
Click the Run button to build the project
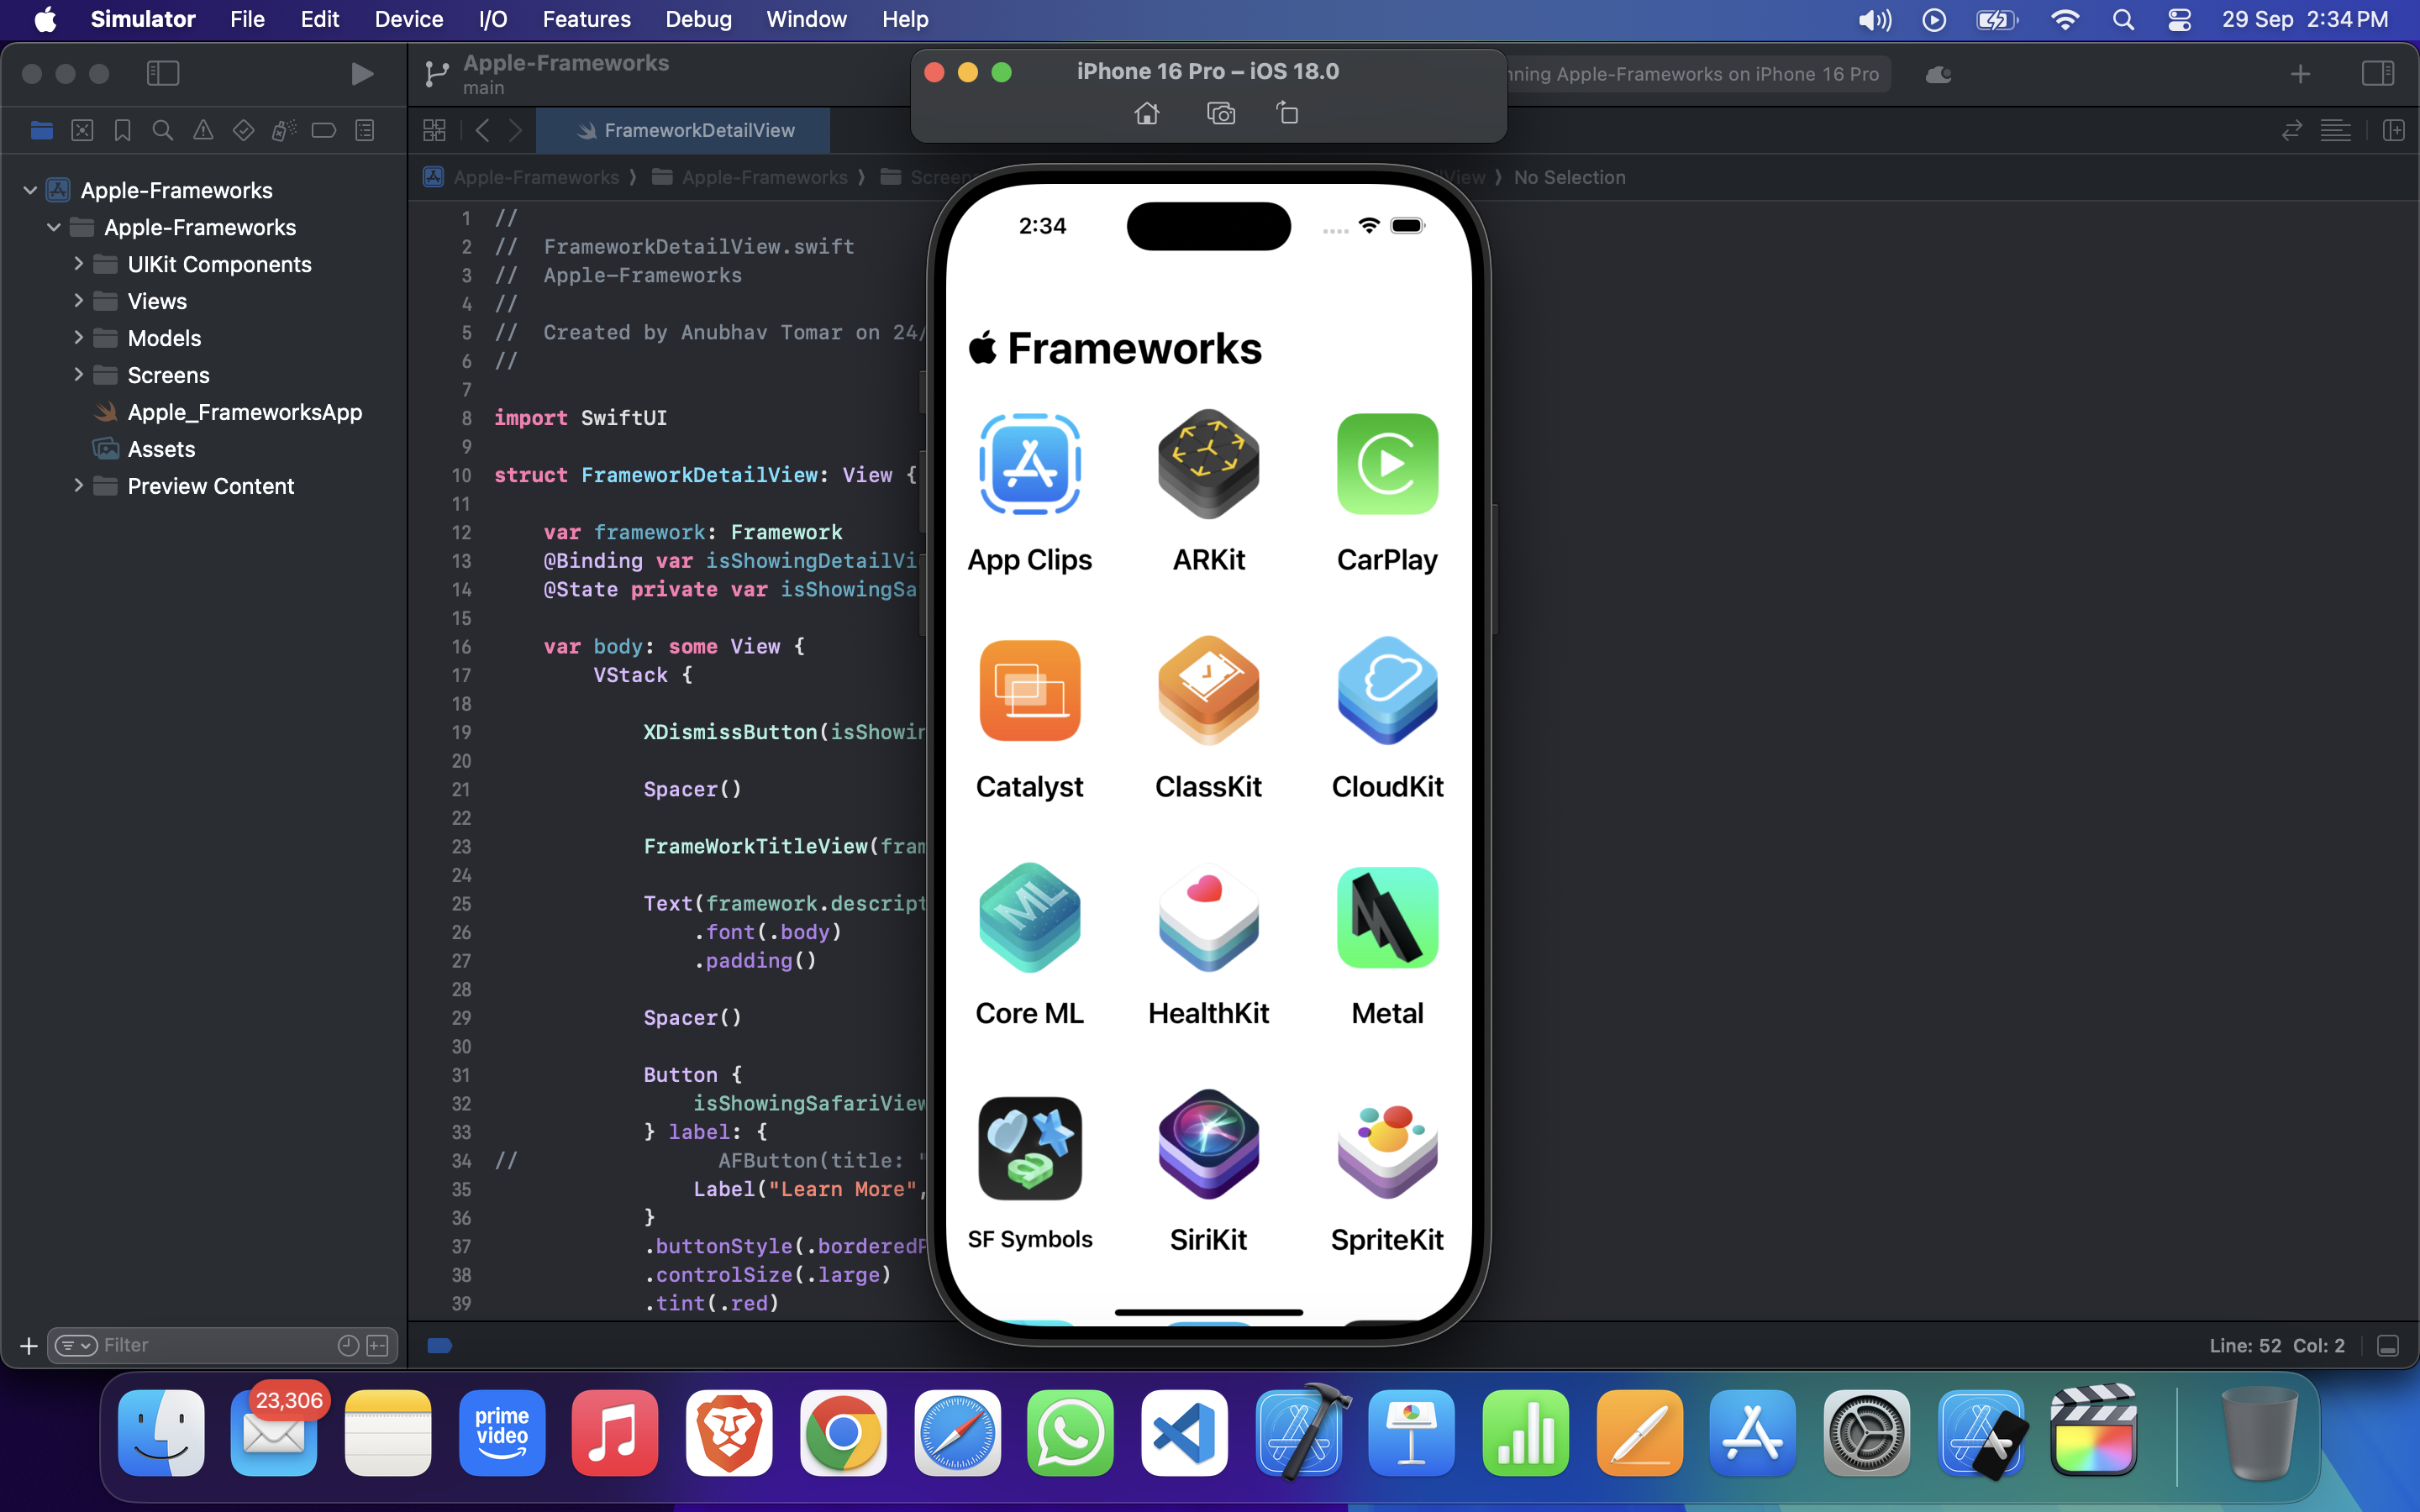362,73
